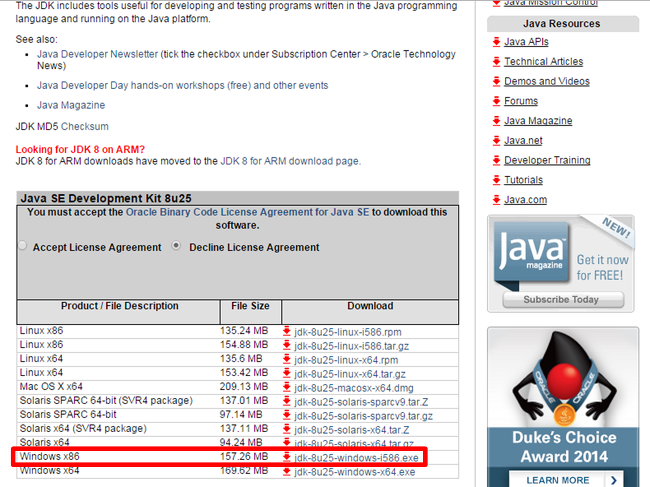650x487 pixels.
Task: Click the 157.26 MB file size cell
Action: coord(244,457)
